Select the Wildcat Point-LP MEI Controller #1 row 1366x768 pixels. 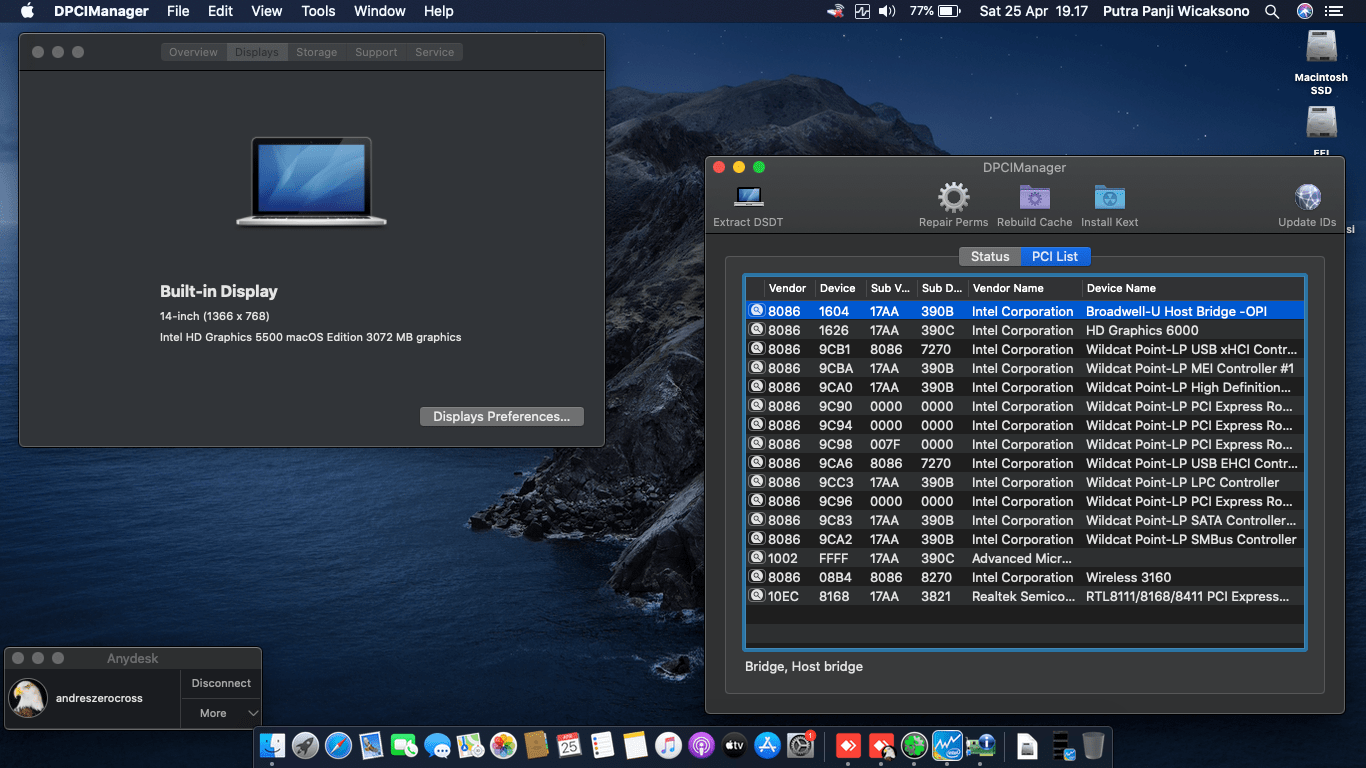[1025, 368]
